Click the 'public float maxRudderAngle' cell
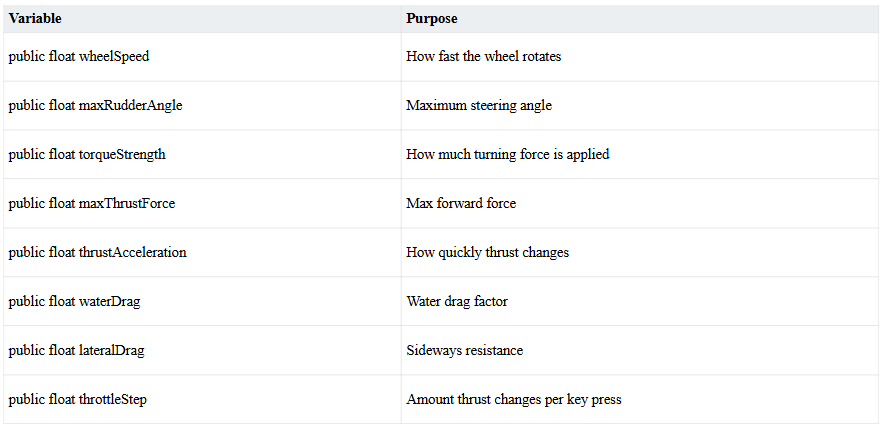883x428 pixels. (x=95, y=106)
